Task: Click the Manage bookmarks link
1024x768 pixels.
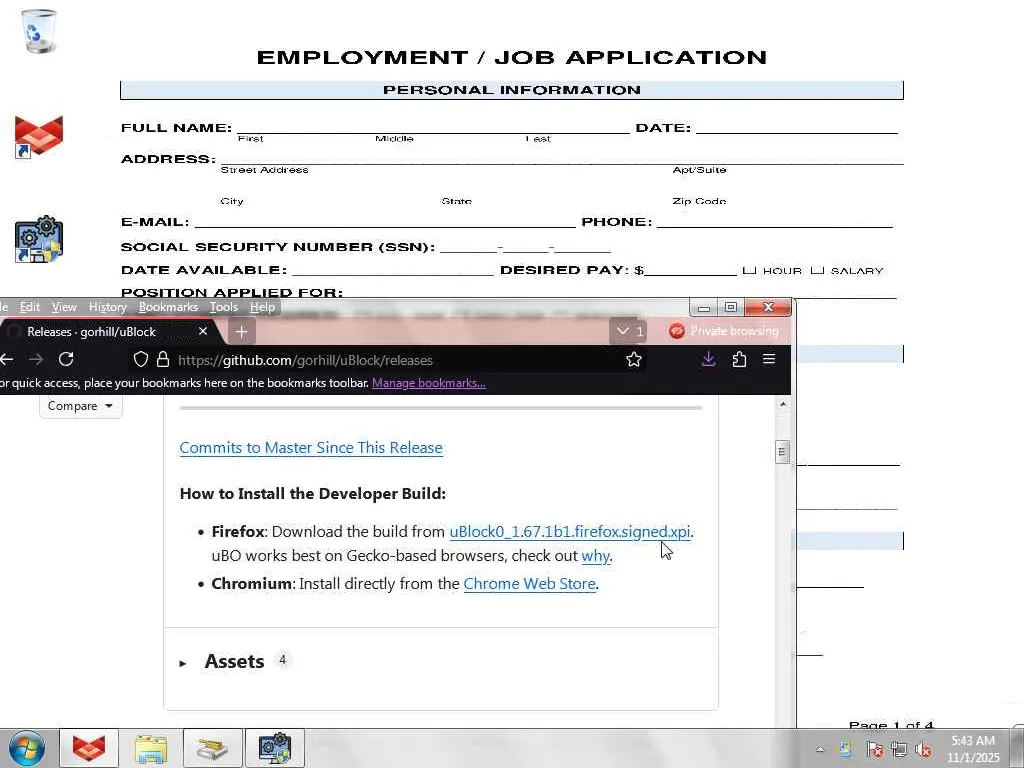Action: point(428,383)
